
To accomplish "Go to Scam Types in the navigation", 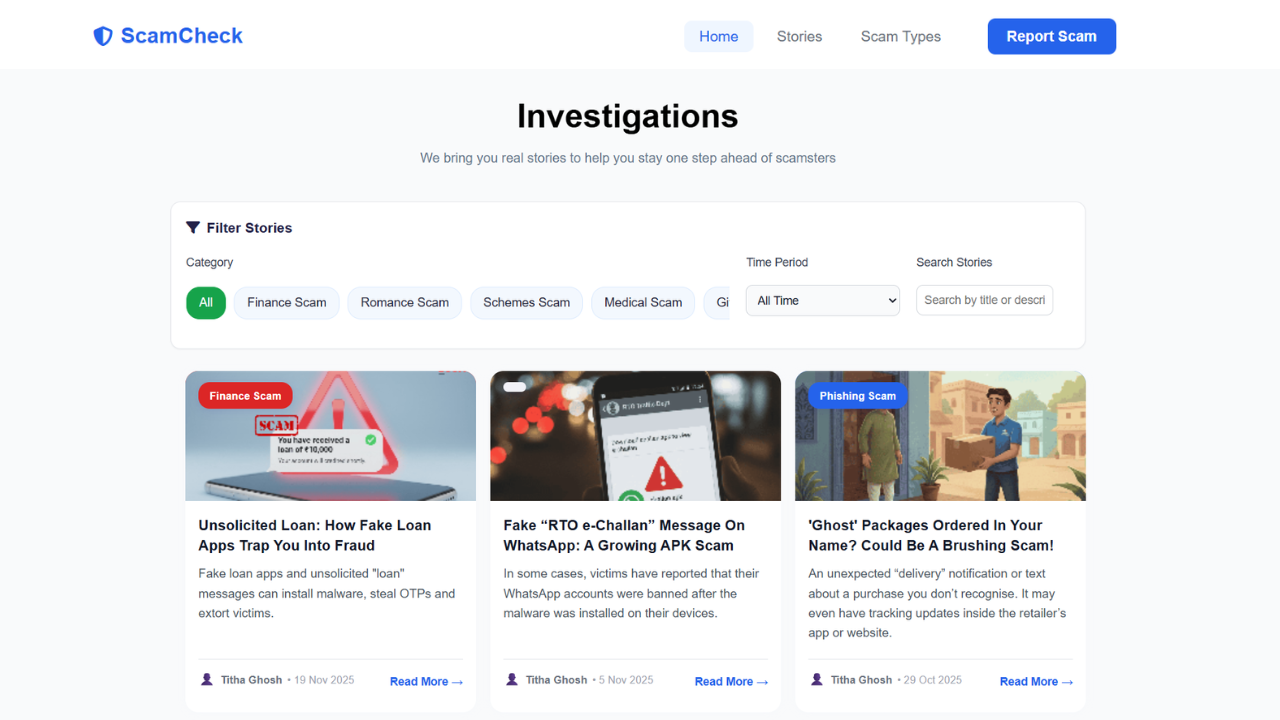I will (901, 36).
